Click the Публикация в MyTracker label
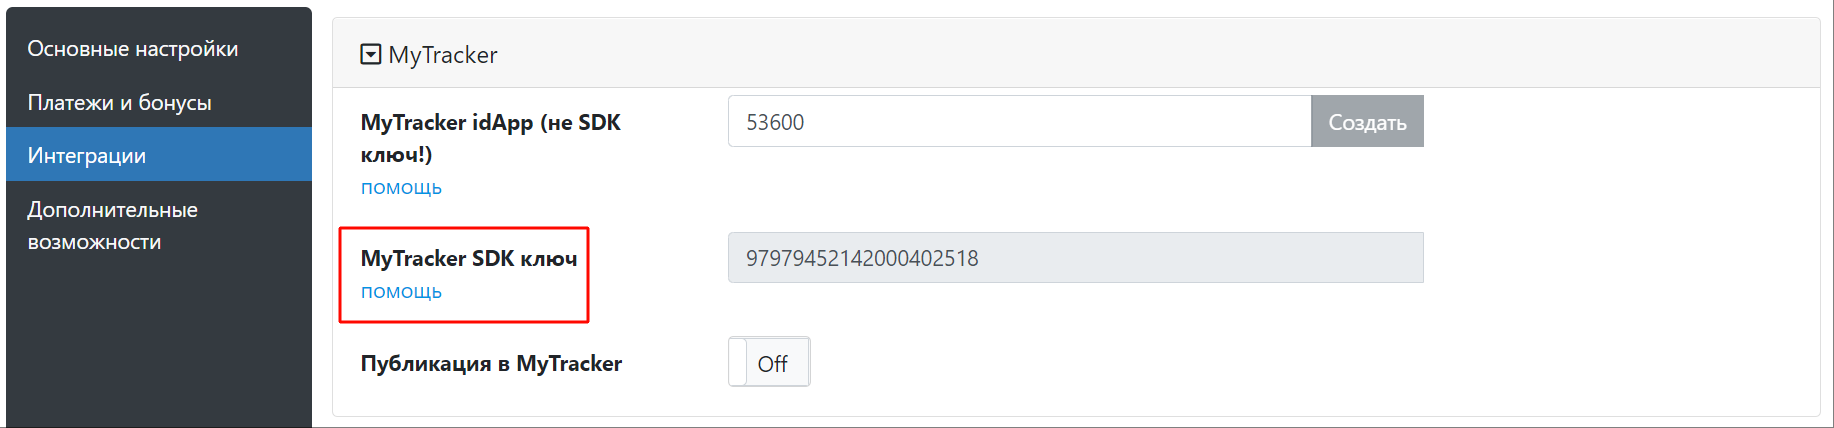 [x=491, y=364]
